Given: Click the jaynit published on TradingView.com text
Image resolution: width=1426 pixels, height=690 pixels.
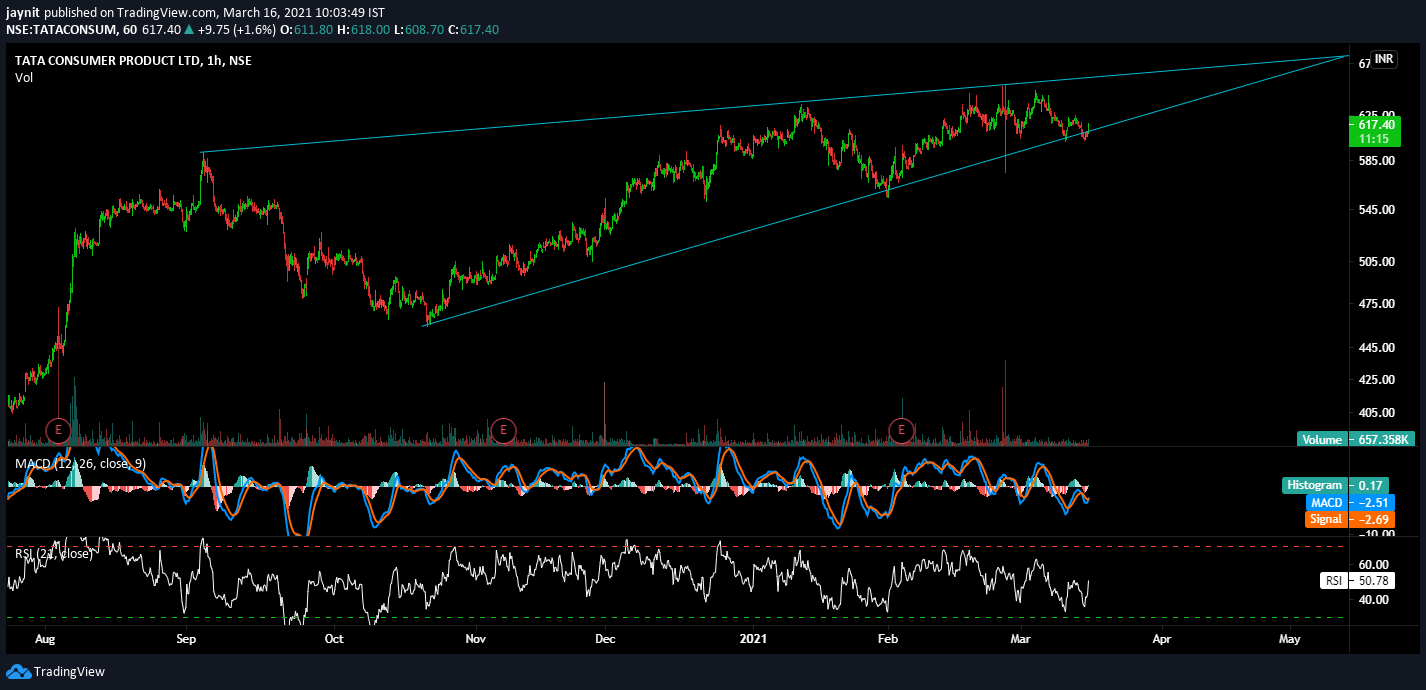Looking at the screenshot, I should pyautogui.click(x=111, y=12).
